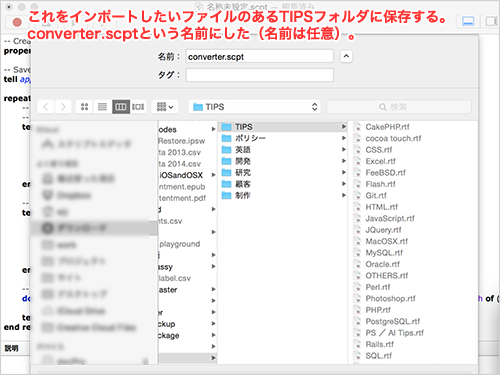Click the Photoshop.rtf file

(390, 298)
